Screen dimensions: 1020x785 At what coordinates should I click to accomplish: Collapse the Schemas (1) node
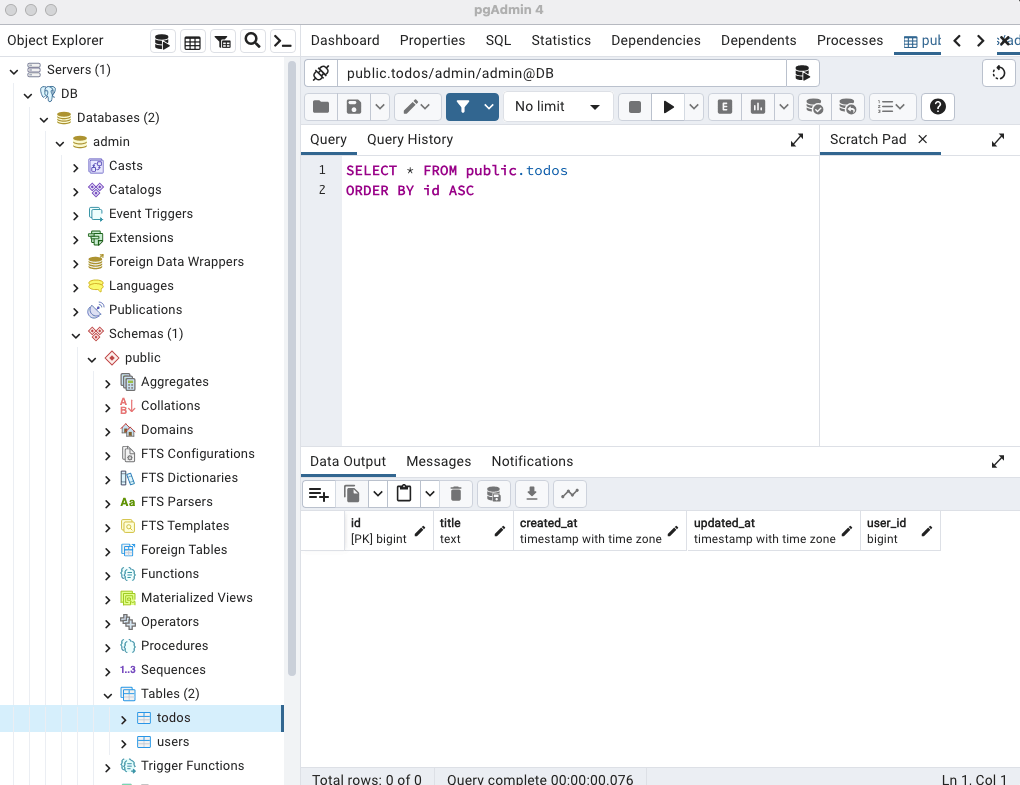click(75, 335)
